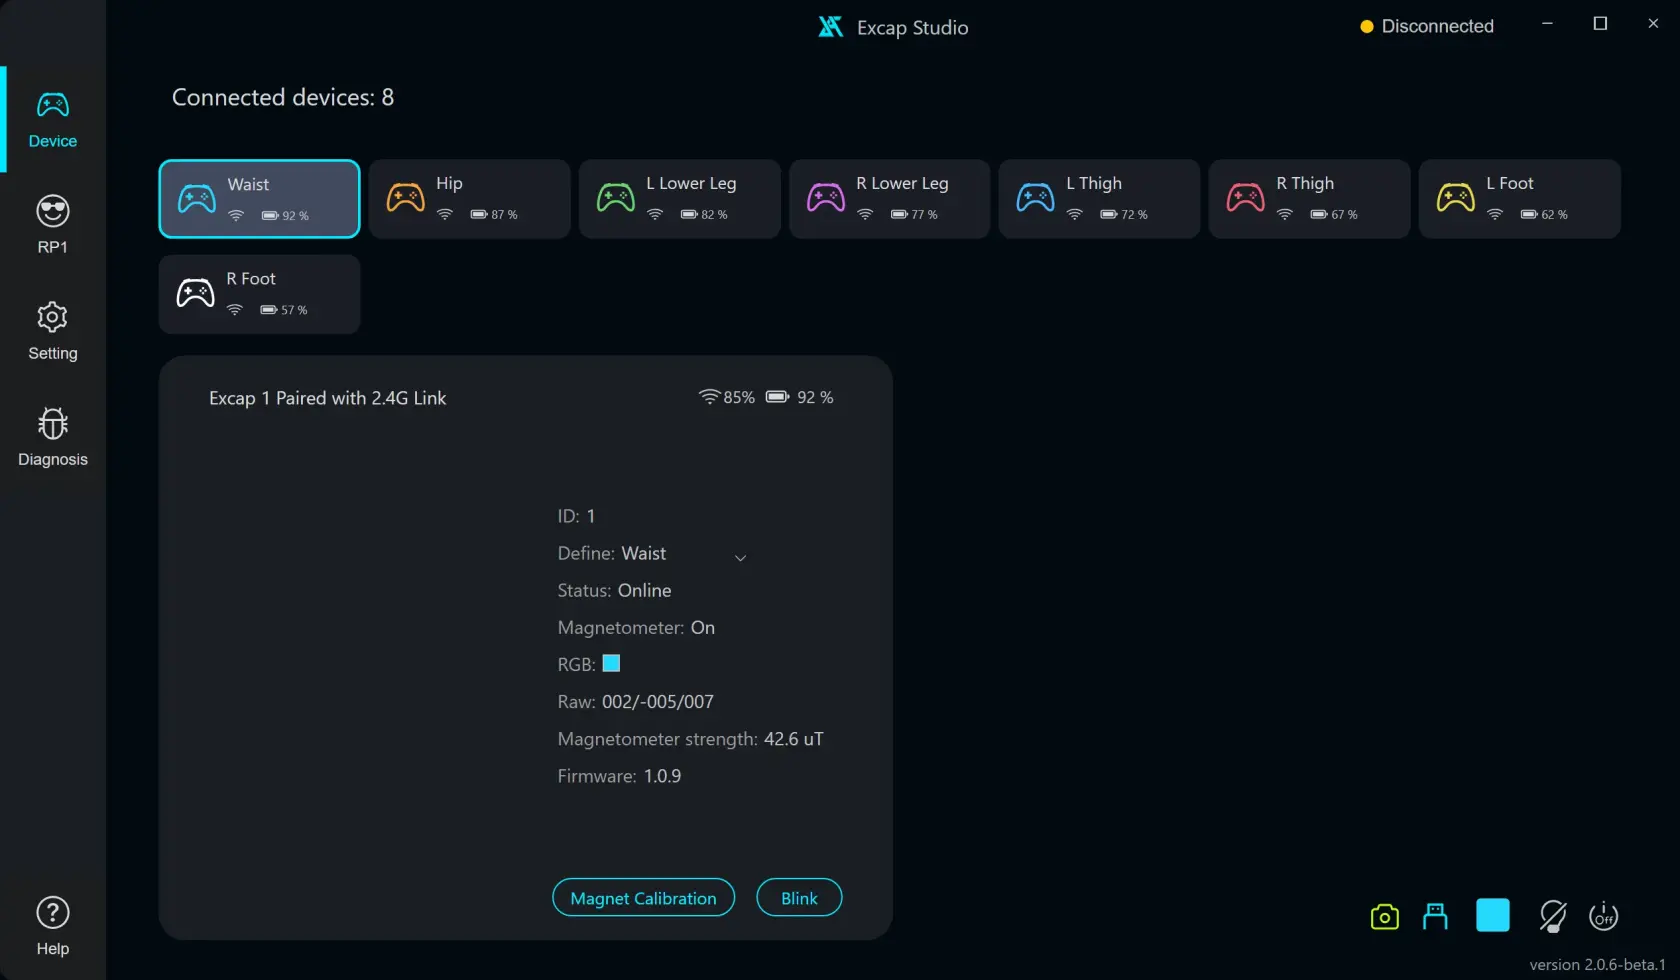The image size is (1680, 980).
Task: Click the blue chair icon
Action: pyautogui.click(x=1435, y=916)
